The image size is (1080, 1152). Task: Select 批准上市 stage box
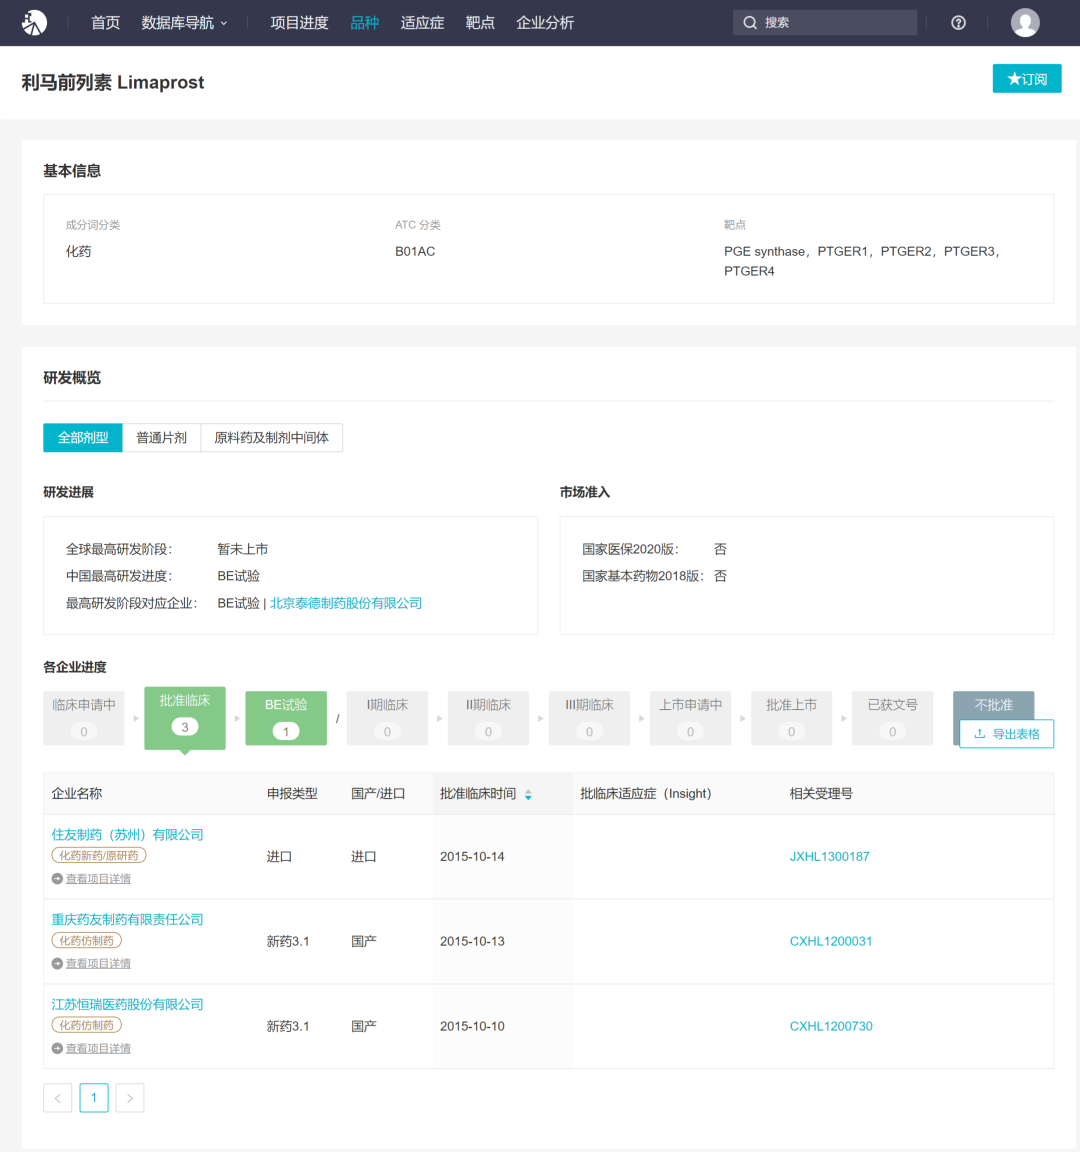point(791,718)
